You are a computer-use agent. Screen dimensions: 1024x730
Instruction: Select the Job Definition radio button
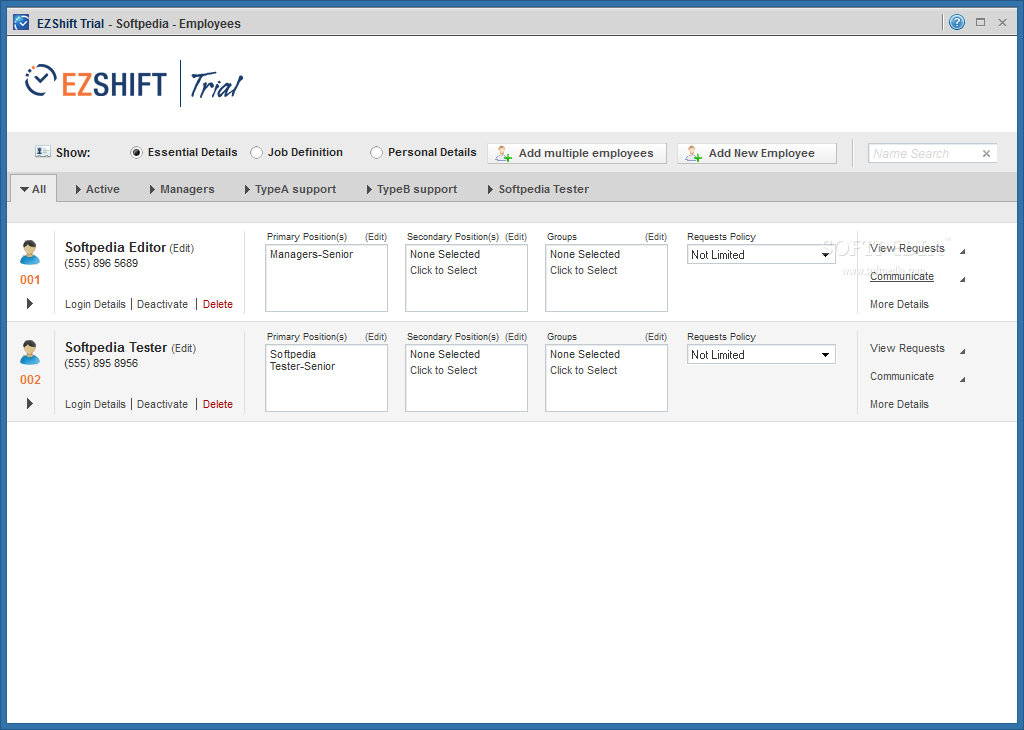tap(257, 153)
